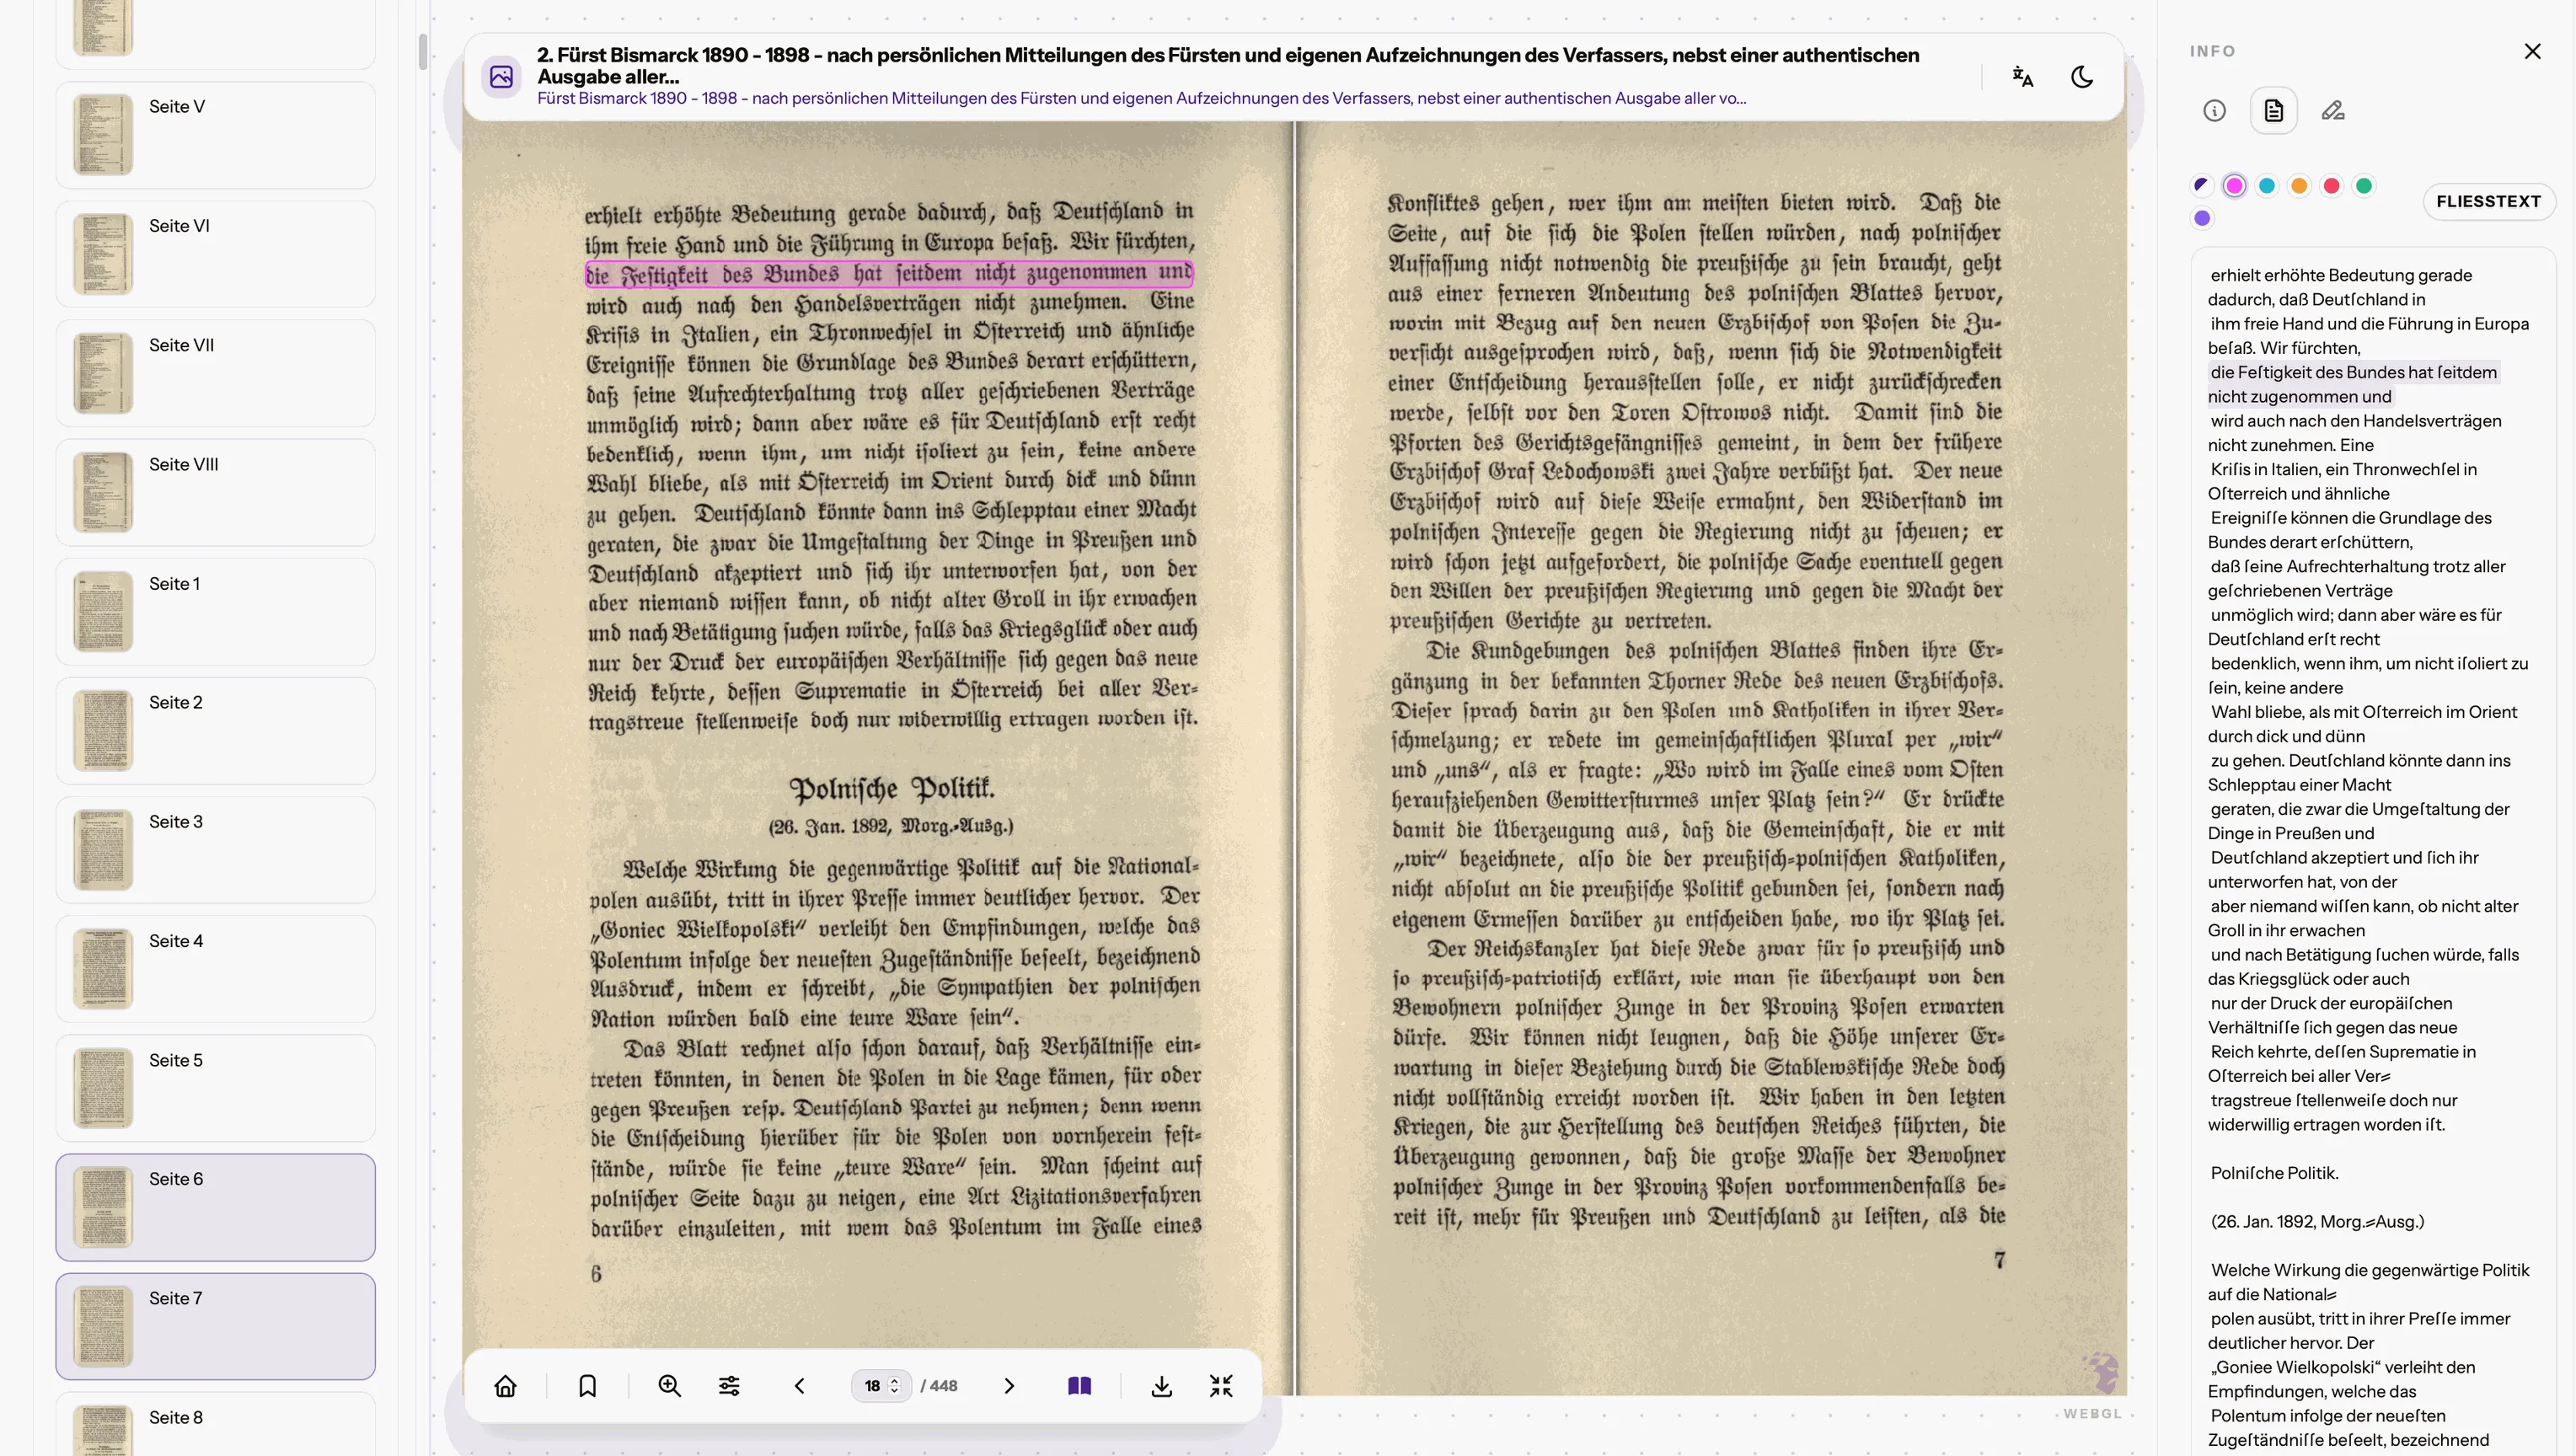
Task: Select the green highlight color
Action: 2364,185
